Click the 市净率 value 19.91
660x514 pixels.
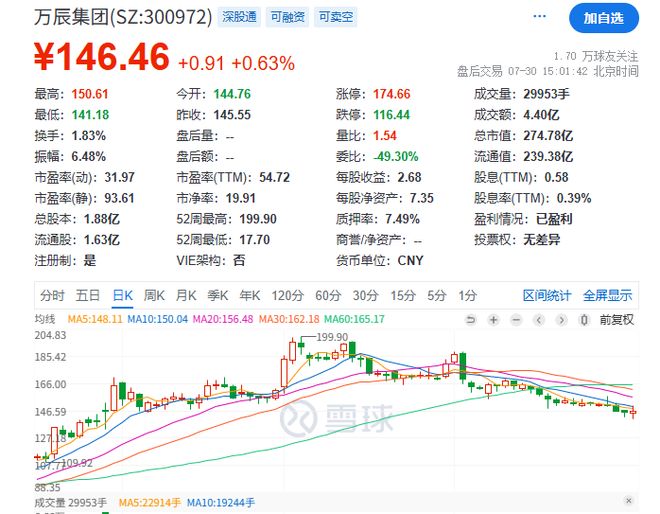click(240, 198)
